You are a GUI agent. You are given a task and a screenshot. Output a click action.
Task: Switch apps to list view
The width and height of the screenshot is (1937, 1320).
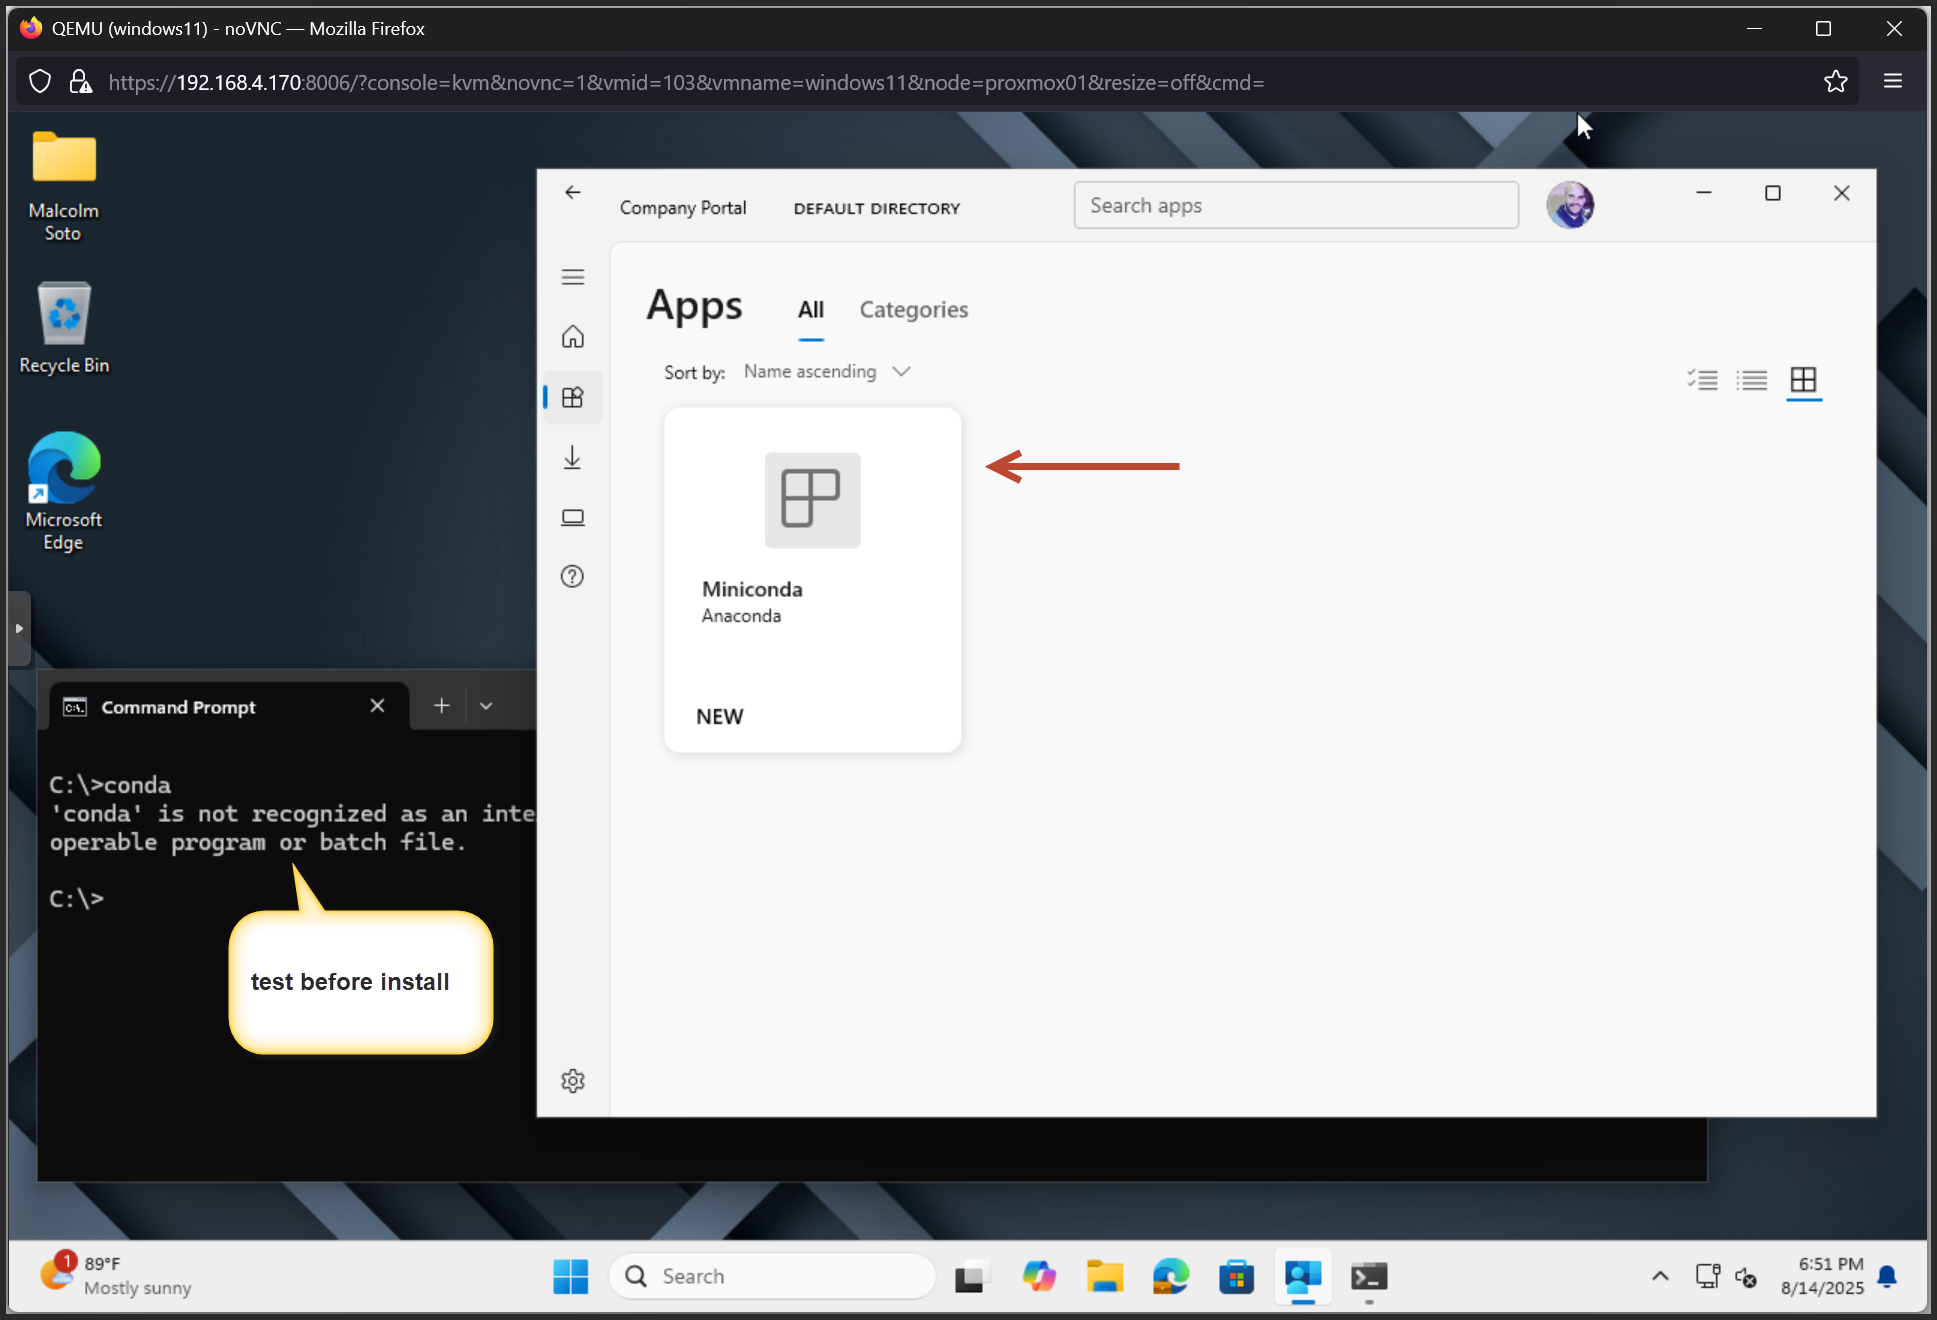click(x=1752, y=380)
